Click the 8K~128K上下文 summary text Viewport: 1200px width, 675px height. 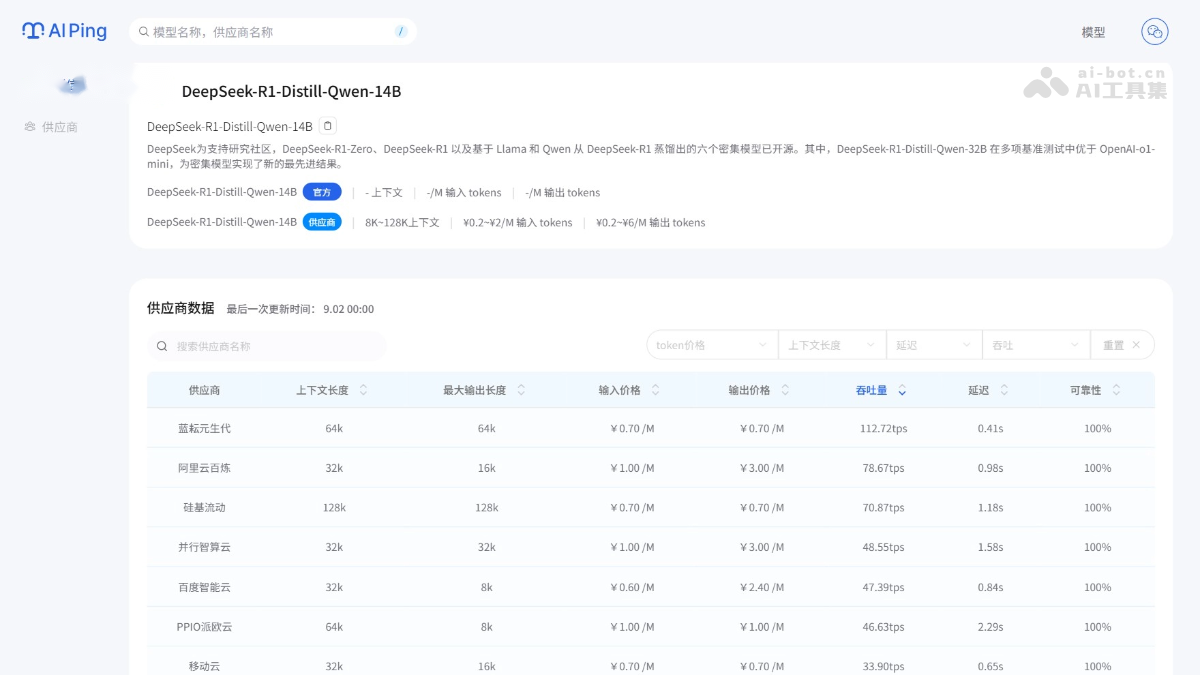pos(402,222)
